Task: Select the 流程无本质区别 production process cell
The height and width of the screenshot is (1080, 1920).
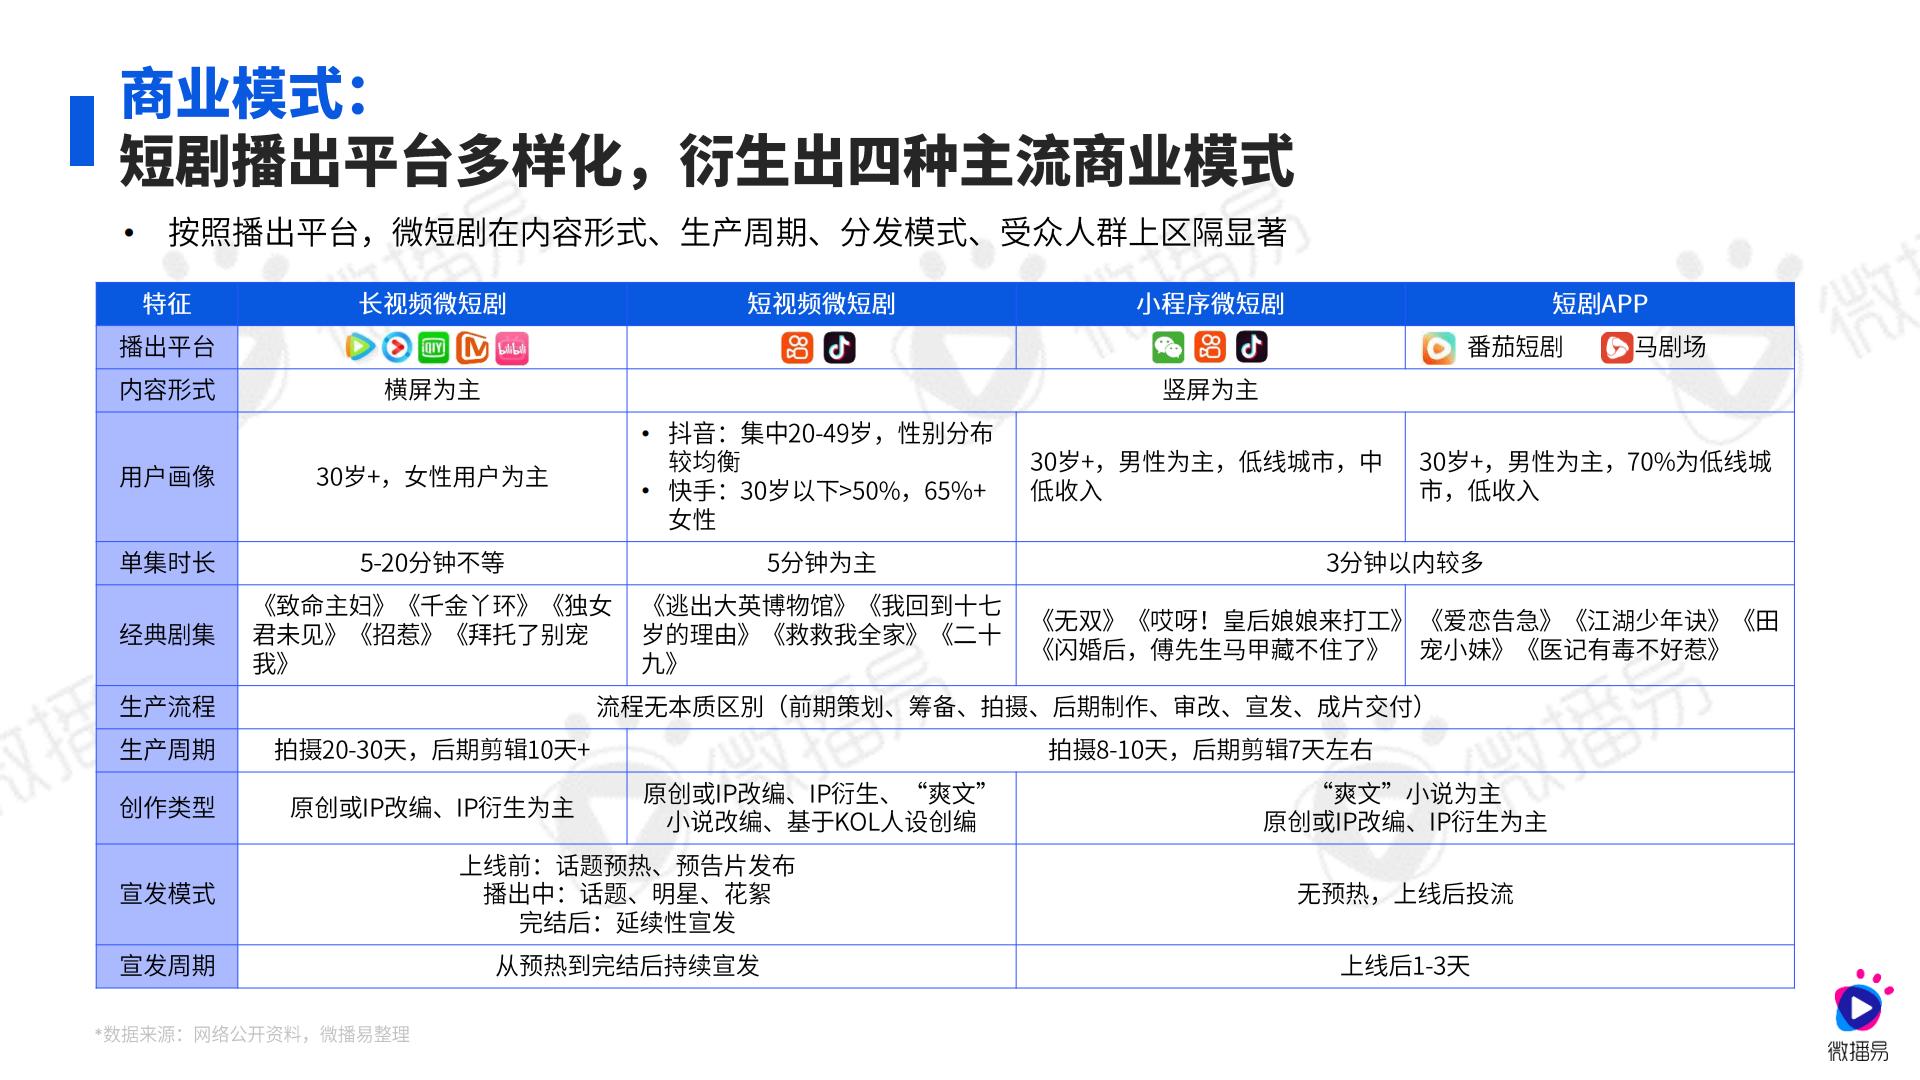Action: pyautogui.click(x=1016, y=707)
